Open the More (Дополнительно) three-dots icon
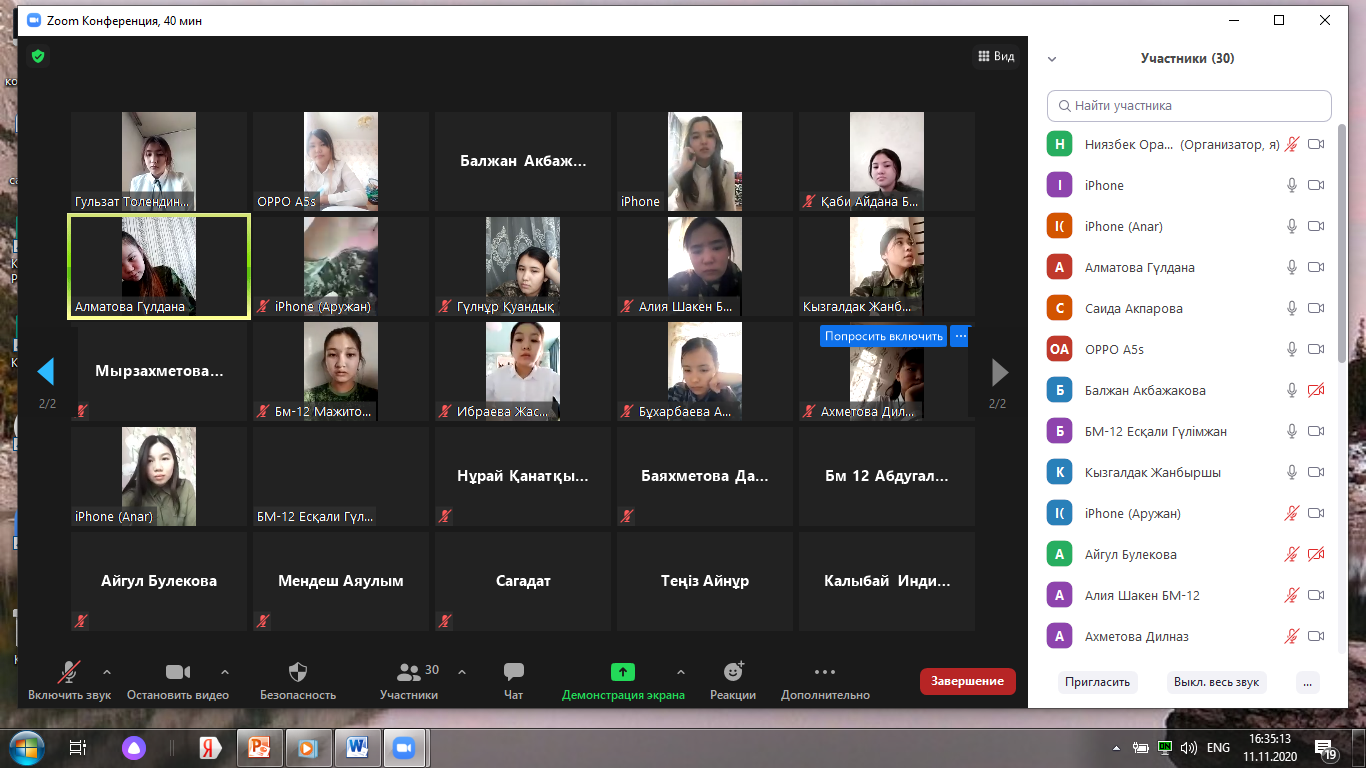 824,672
